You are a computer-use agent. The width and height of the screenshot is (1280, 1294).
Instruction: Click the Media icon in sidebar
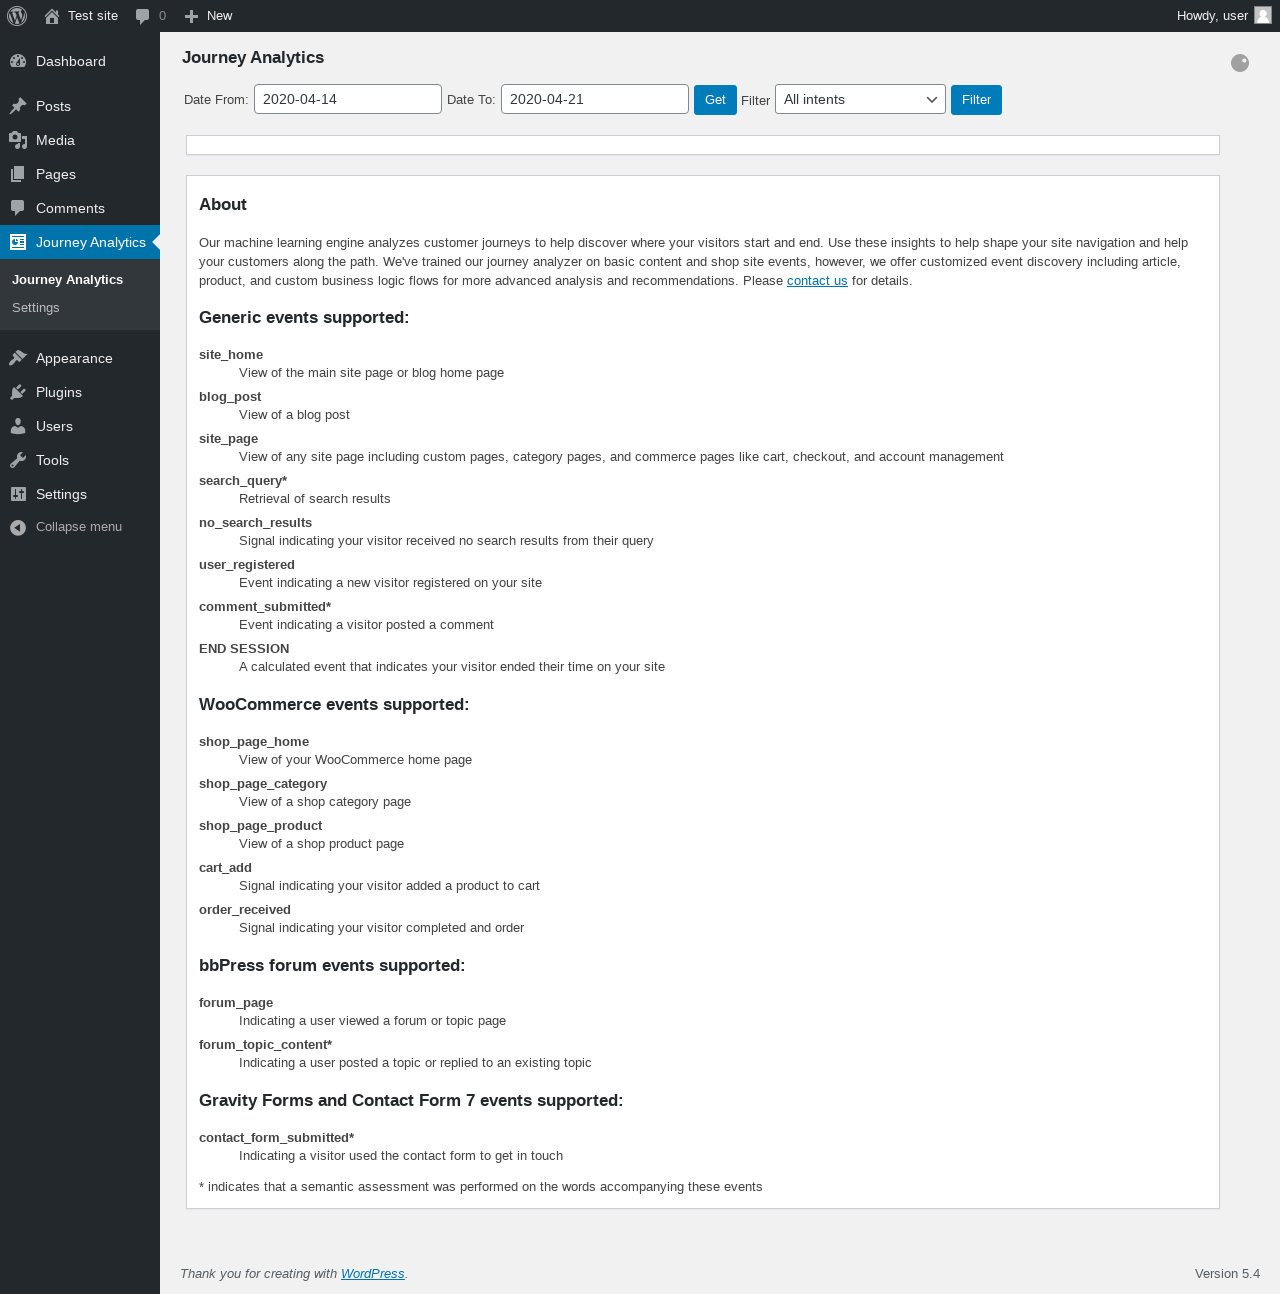coord(18,140)
